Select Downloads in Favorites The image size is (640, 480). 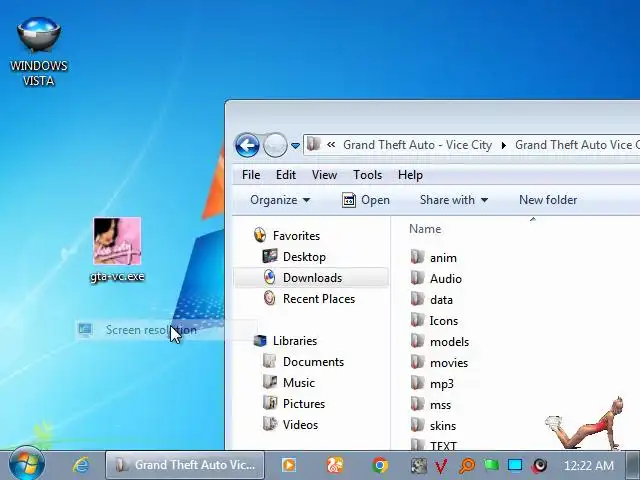(x=312, y=278)
